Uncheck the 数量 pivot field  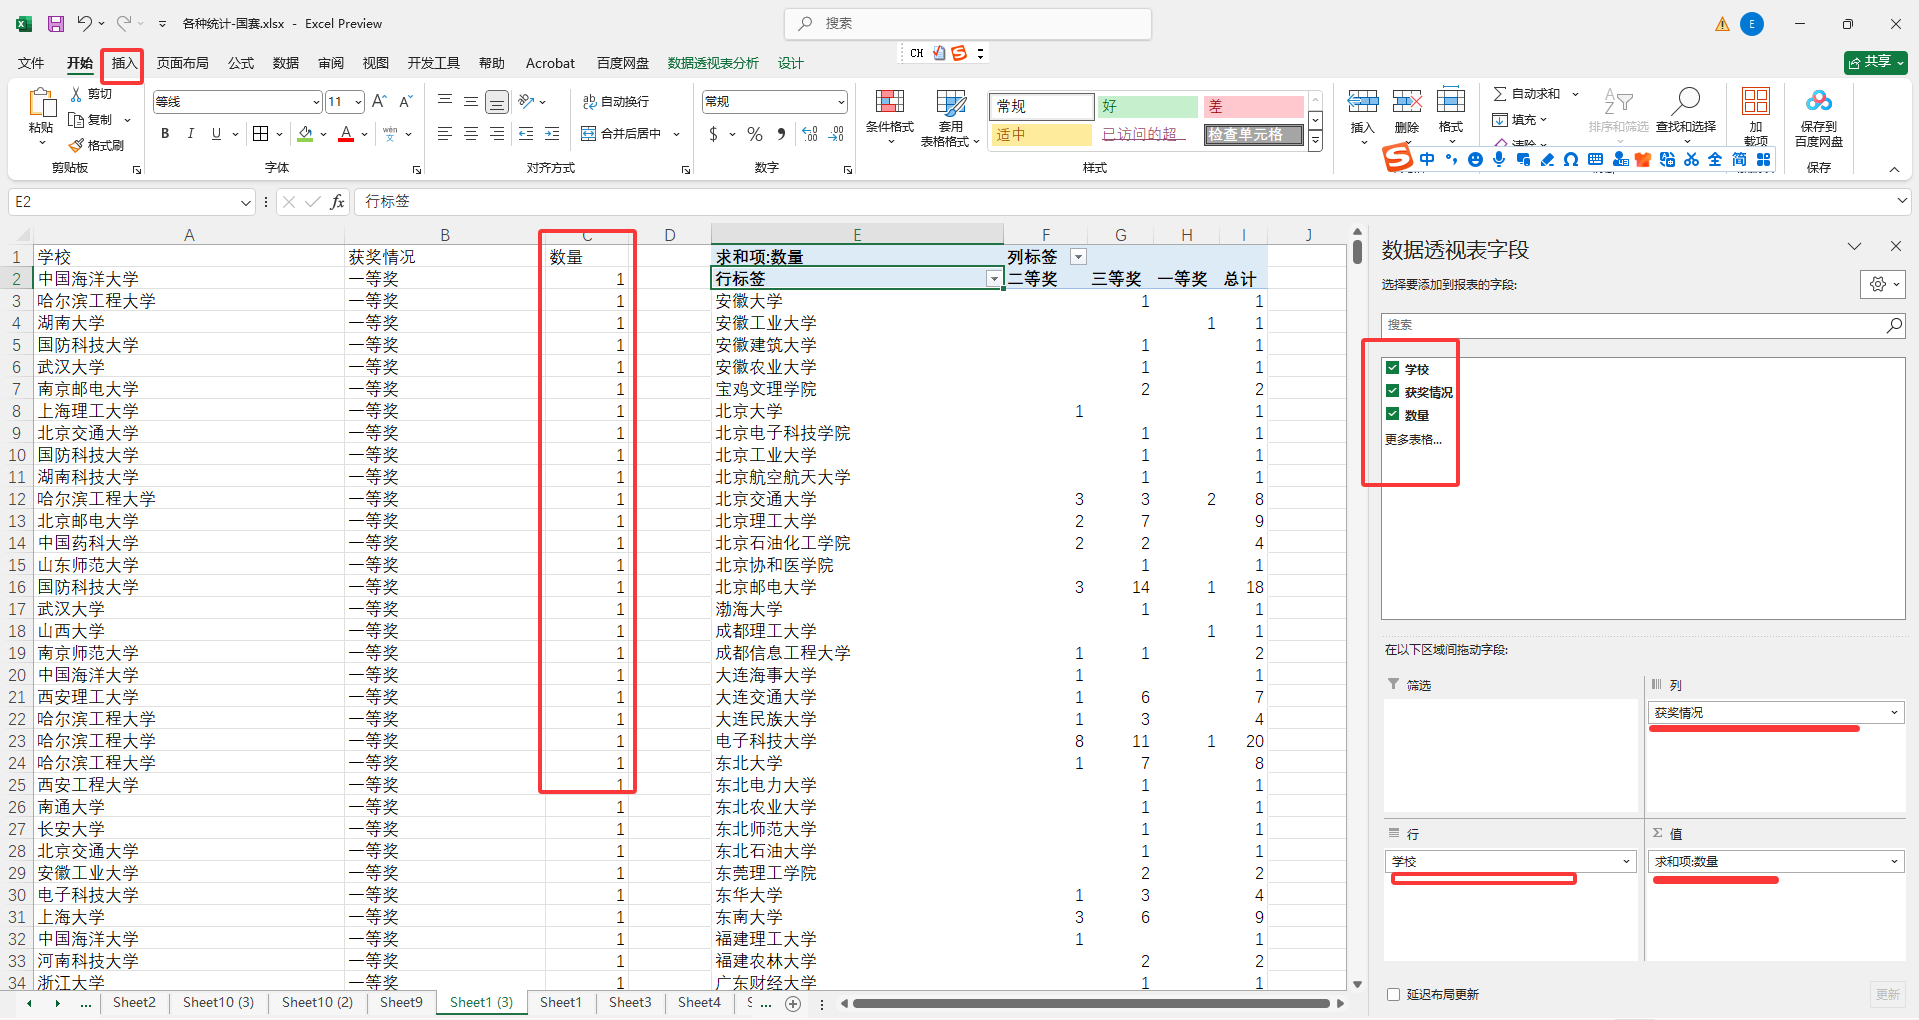pos(1393,414)
